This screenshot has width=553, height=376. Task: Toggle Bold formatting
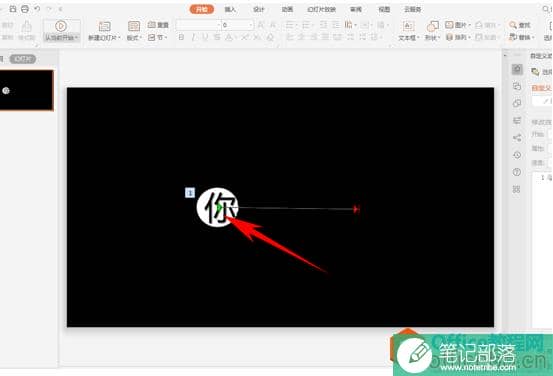click(x=181, y=37)
